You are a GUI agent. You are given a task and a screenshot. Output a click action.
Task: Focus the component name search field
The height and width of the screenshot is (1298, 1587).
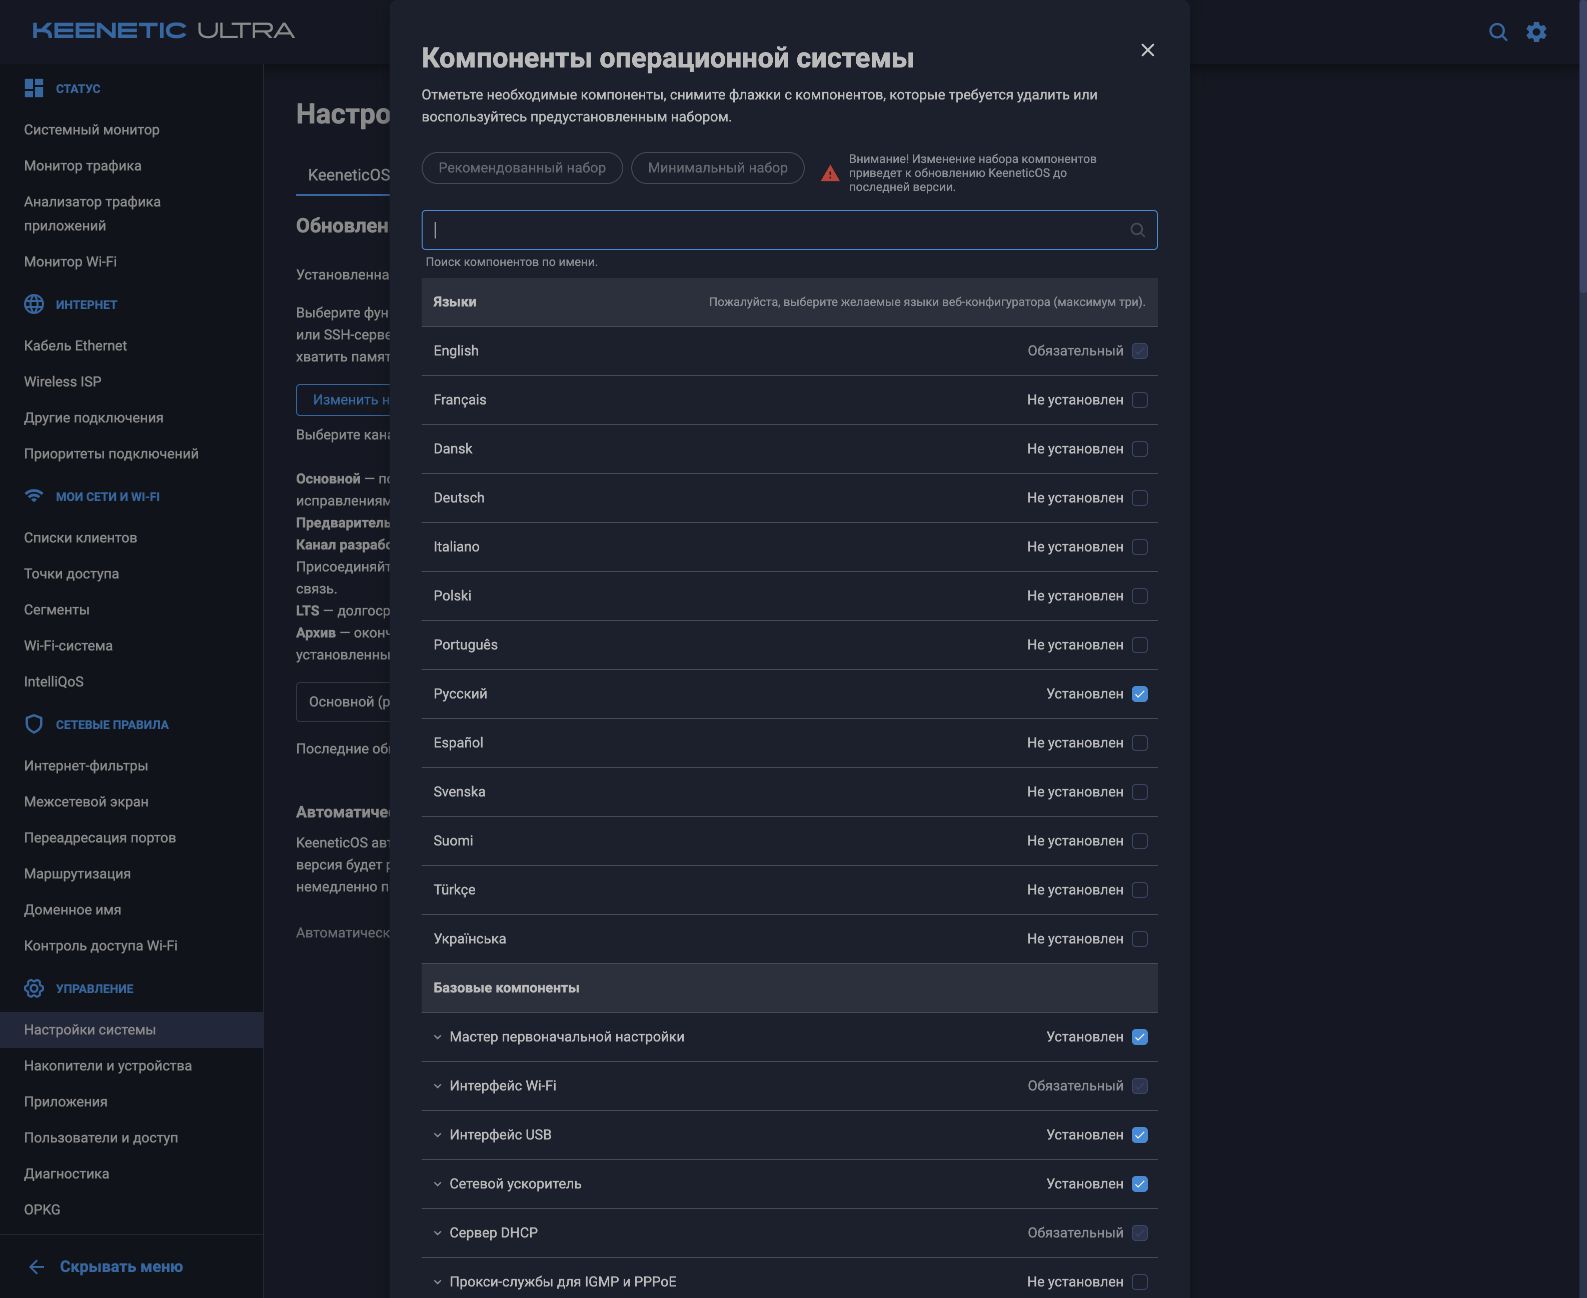click(790, 230)
